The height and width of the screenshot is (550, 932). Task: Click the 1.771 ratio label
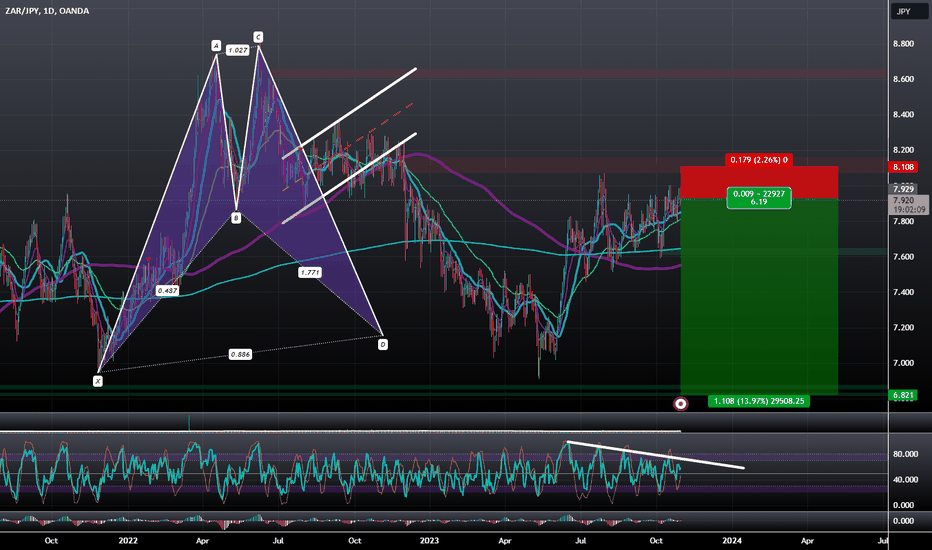[x=310, y=272]
